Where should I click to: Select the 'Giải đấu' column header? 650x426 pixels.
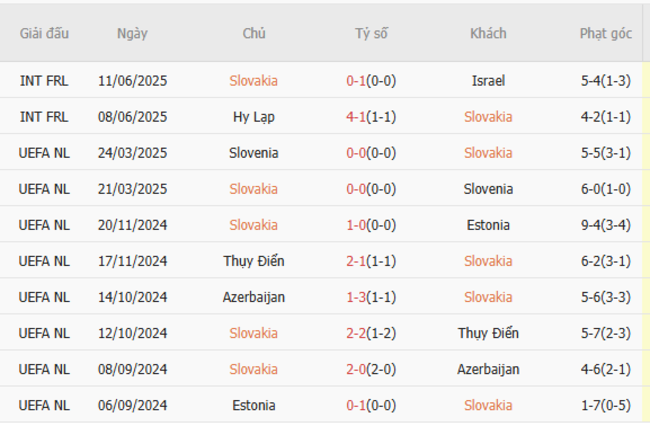44,33
